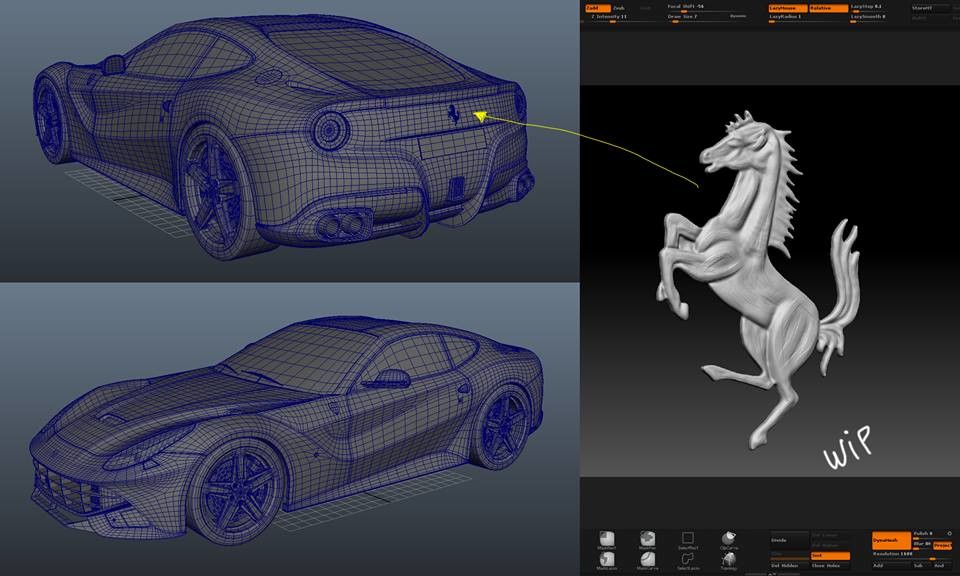This screenshot has height=576, width=960.
Task: Click the Dynamic draw size button
Action: click(x=738, y=17)
